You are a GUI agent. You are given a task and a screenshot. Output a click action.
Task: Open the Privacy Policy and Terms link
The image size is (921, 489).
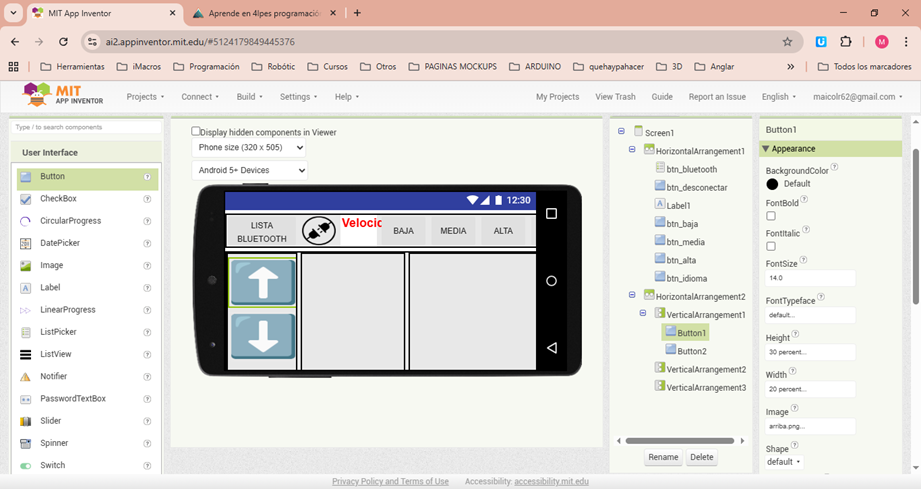coord(390,481)
